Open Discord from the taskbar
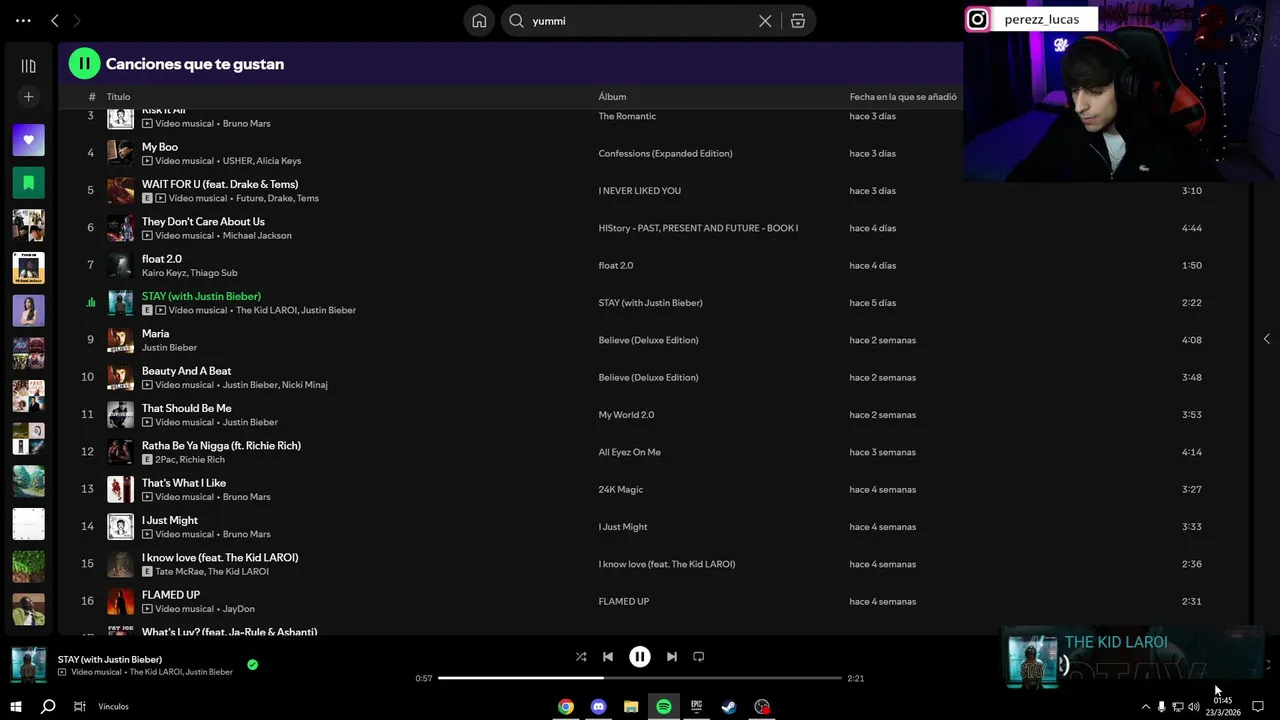The height and width of the screenshot is (720, 1280). [x=598, y=707]
